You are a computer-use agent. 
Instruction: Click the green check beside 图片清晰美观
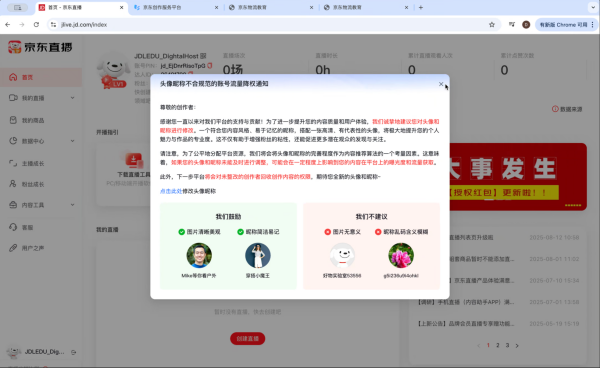pos(182,232)
